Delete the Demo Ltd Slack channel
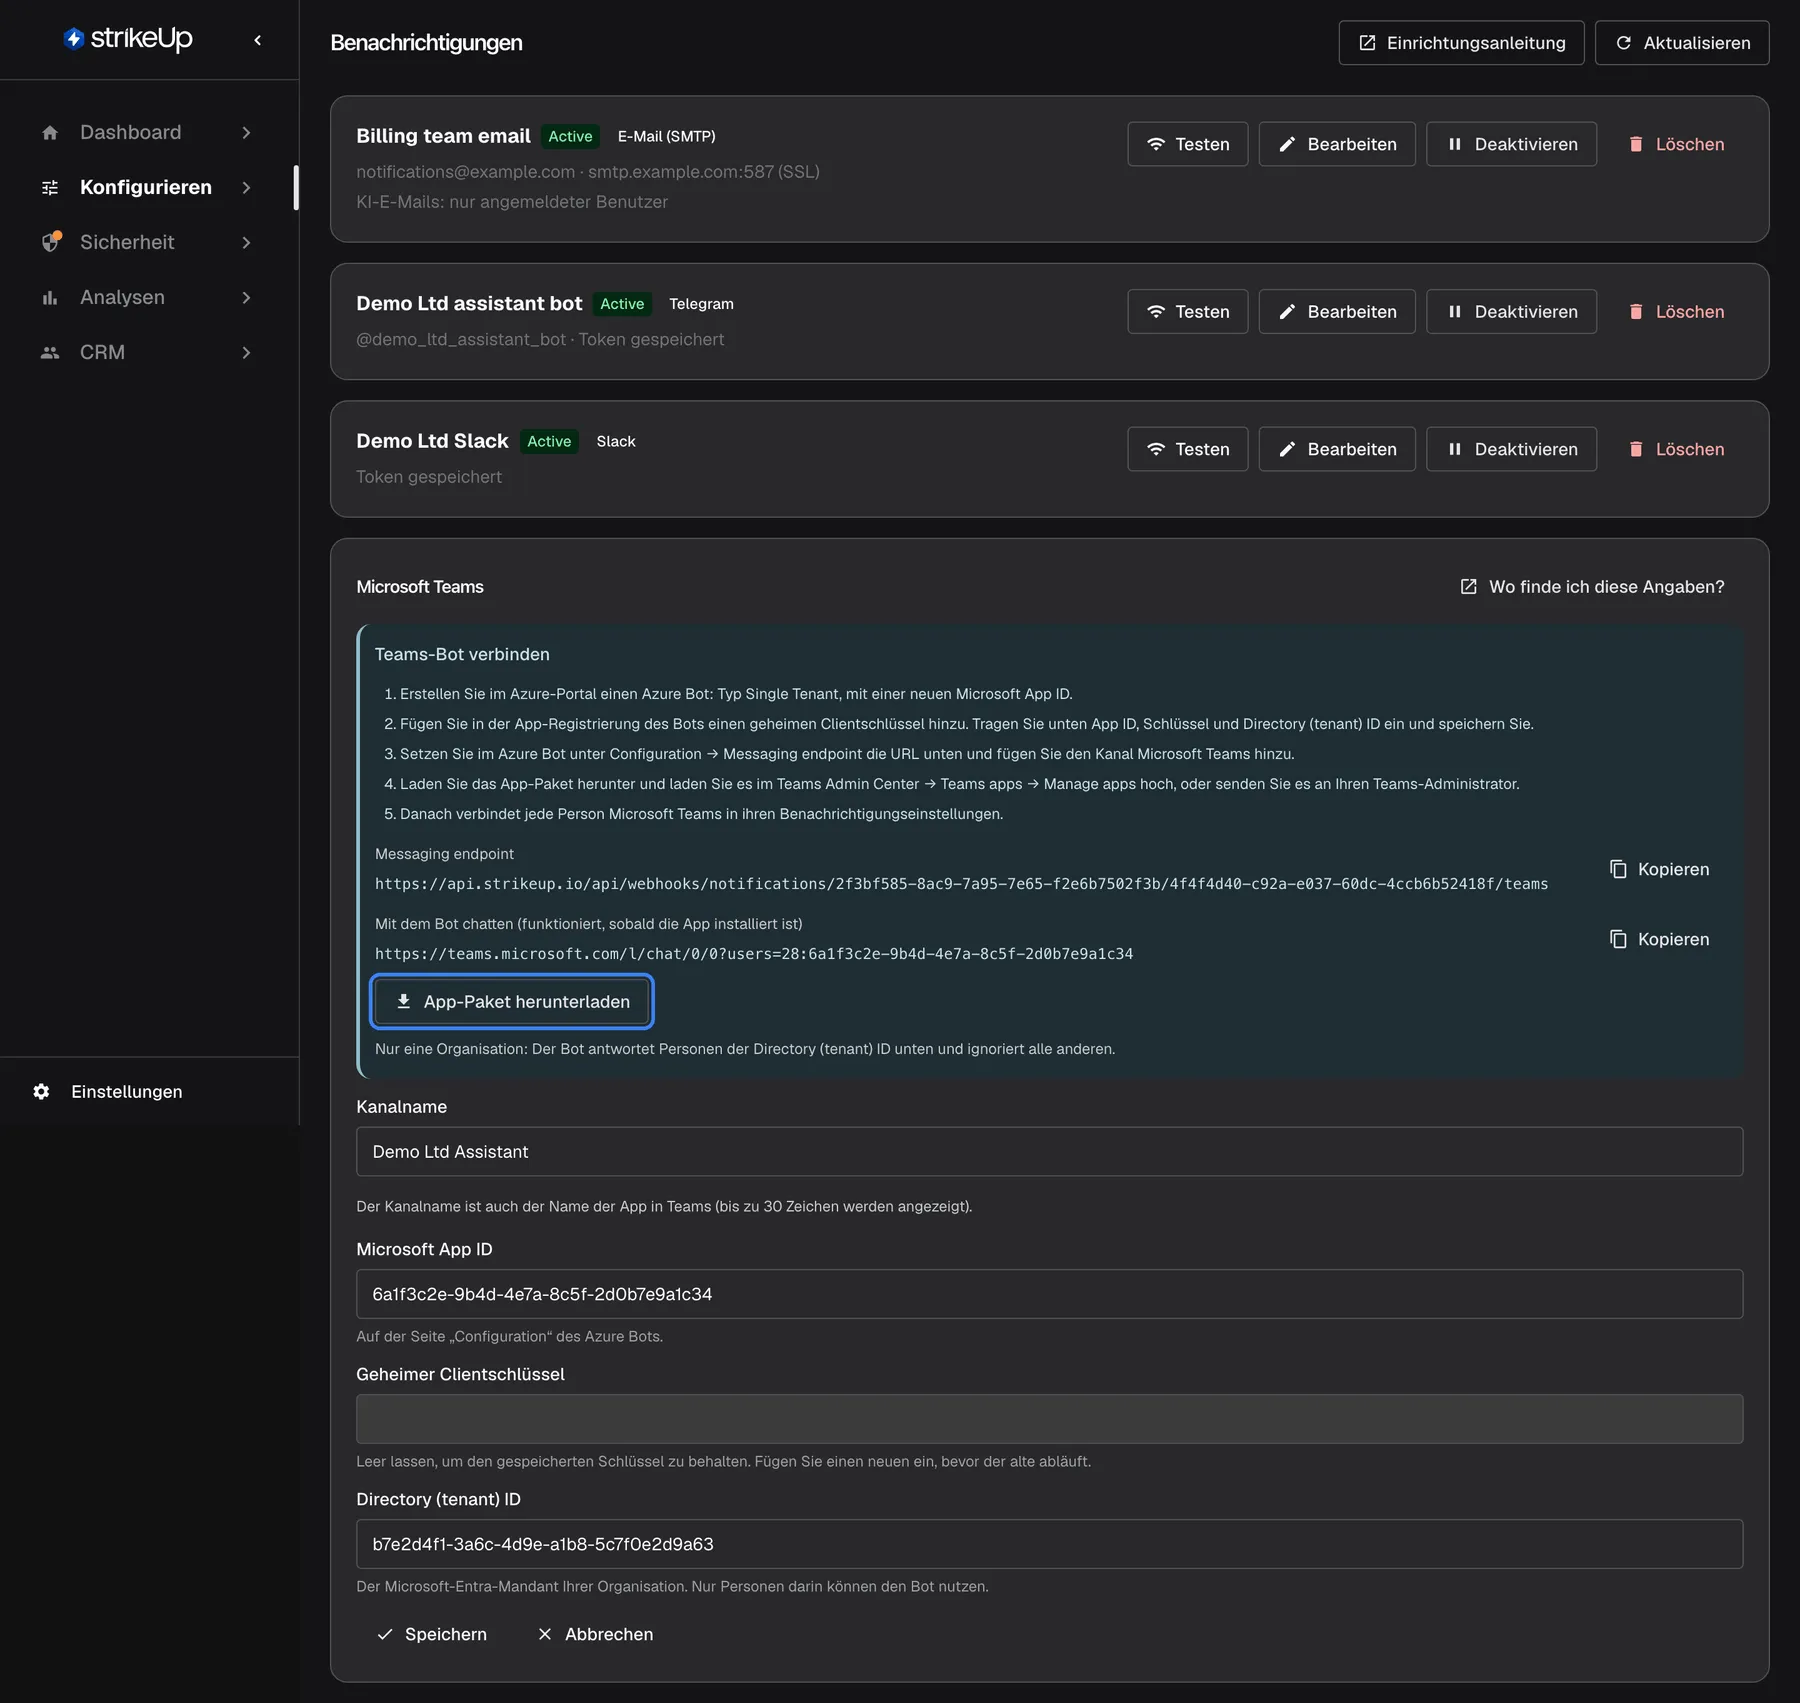Screen dimensions: 1800x1703 point(1675,449)
